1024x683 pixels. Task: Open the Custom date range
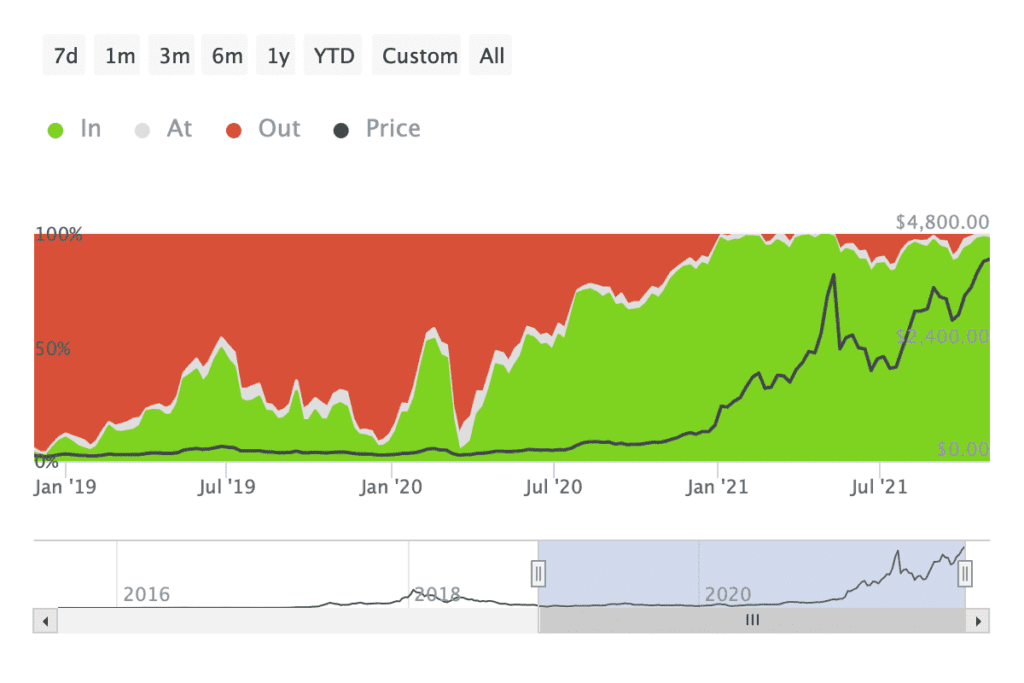420,56
